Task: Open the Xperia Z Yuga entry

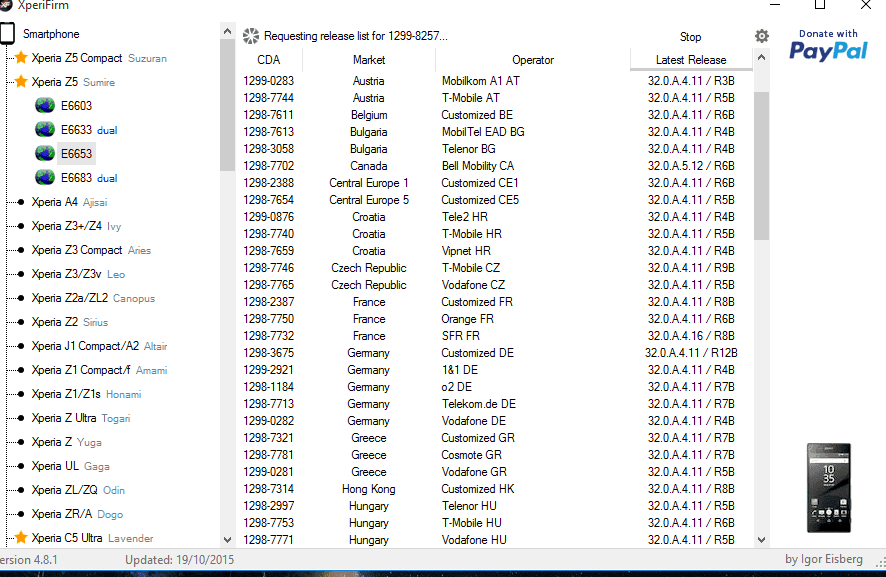Action: [x=67, y=442]
